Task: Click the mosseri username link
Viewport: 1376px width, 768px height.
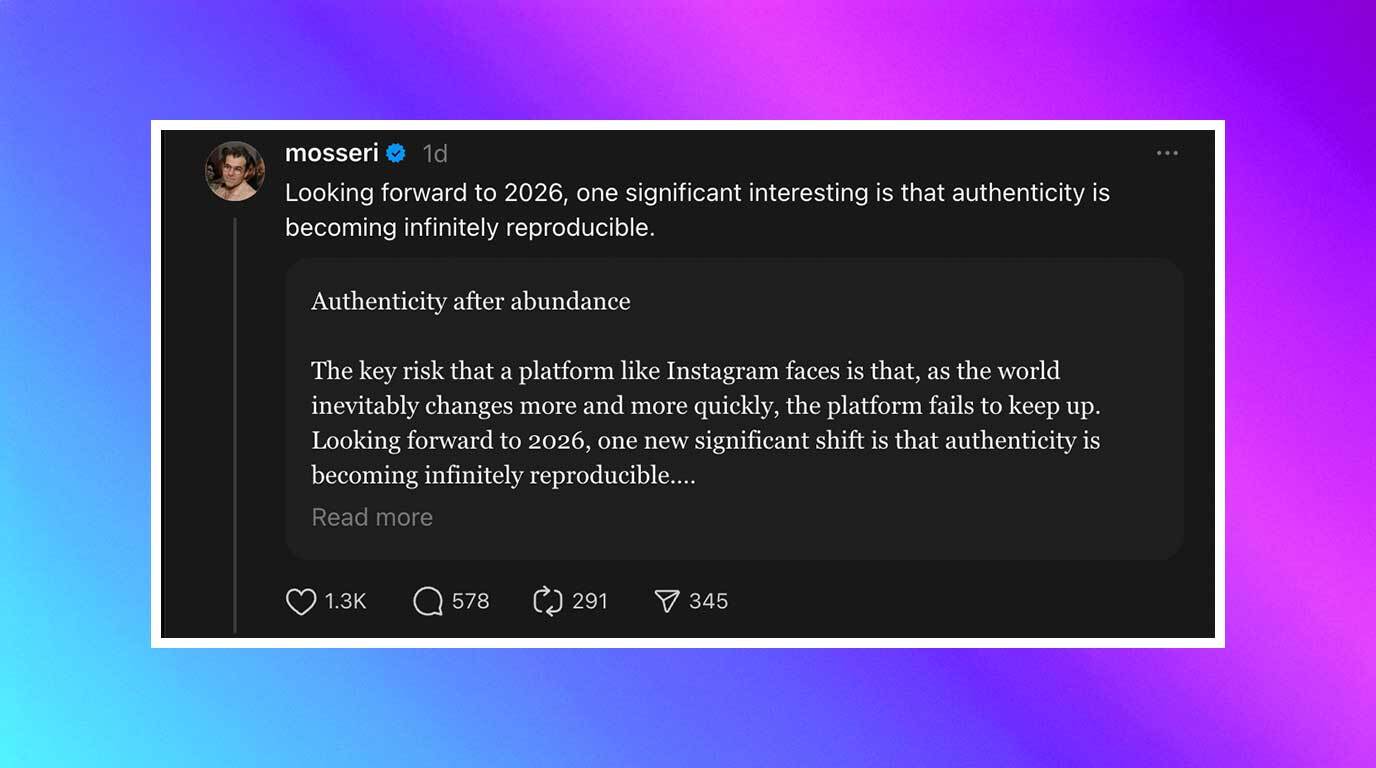Action: [333, 153]
